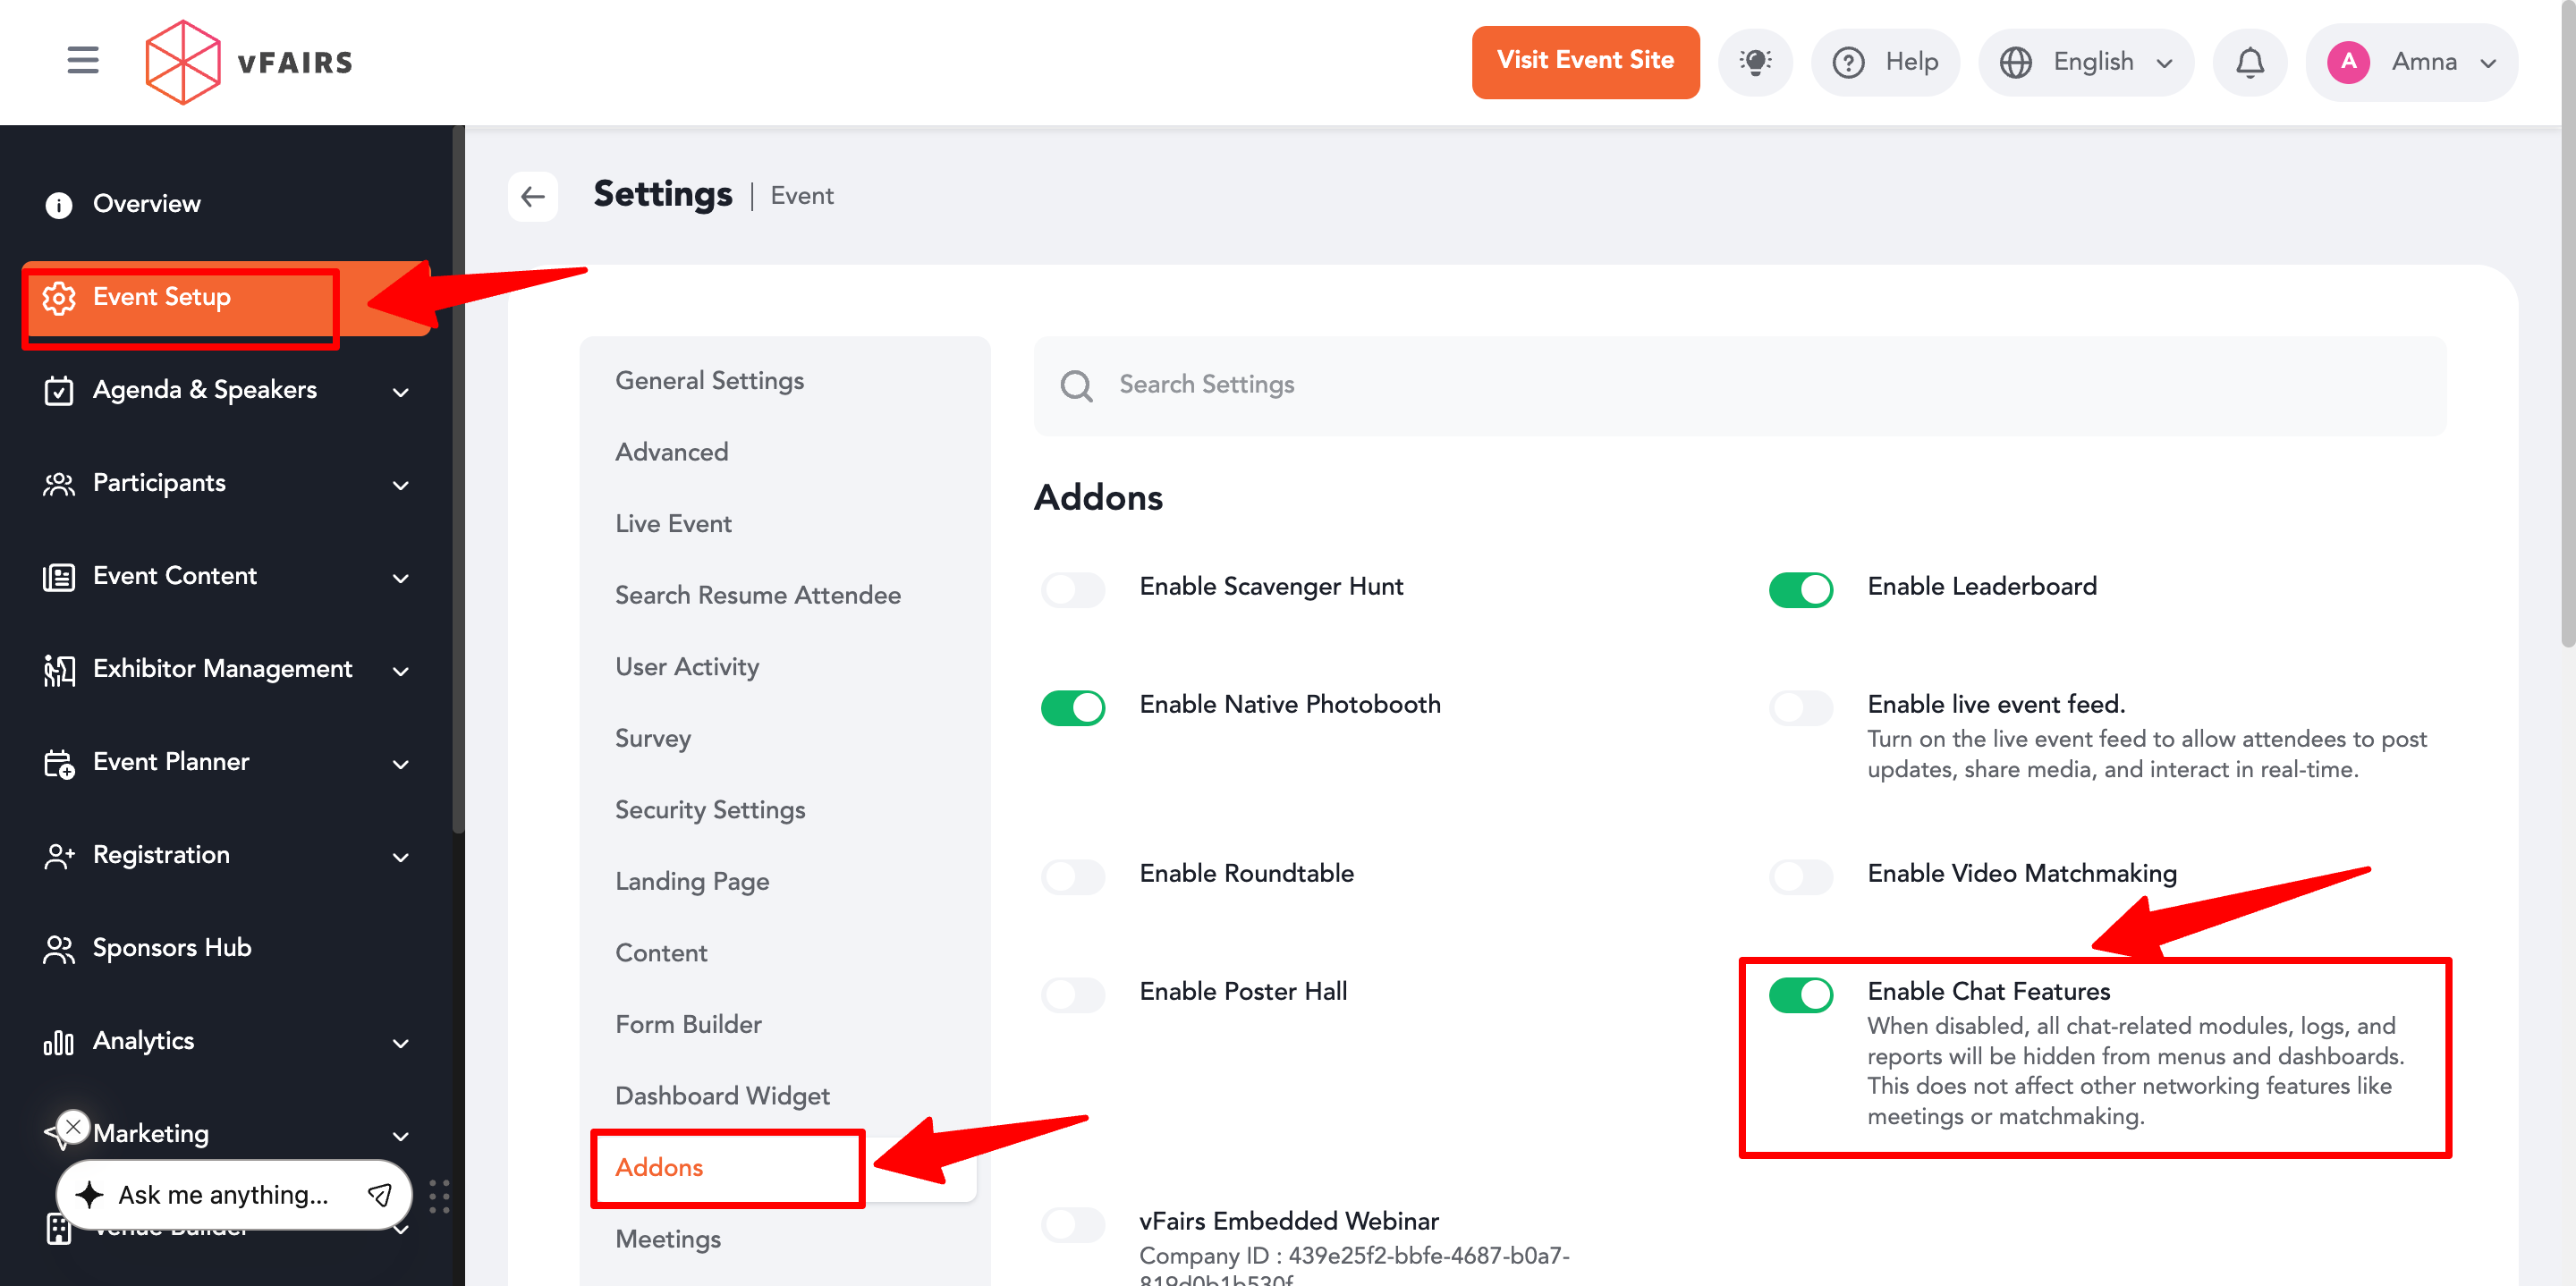Click the drag handle dots beside assistant
The height and width of the screenshot is (1286, 2576).
(439, 1196)
